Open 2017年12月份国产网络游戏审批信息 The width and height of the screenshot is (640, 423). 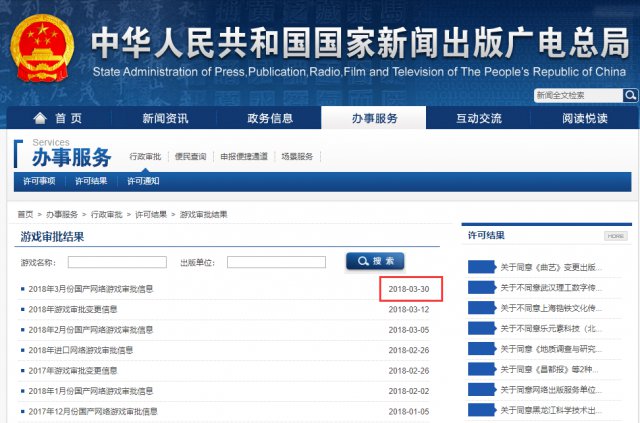point(93,412)
